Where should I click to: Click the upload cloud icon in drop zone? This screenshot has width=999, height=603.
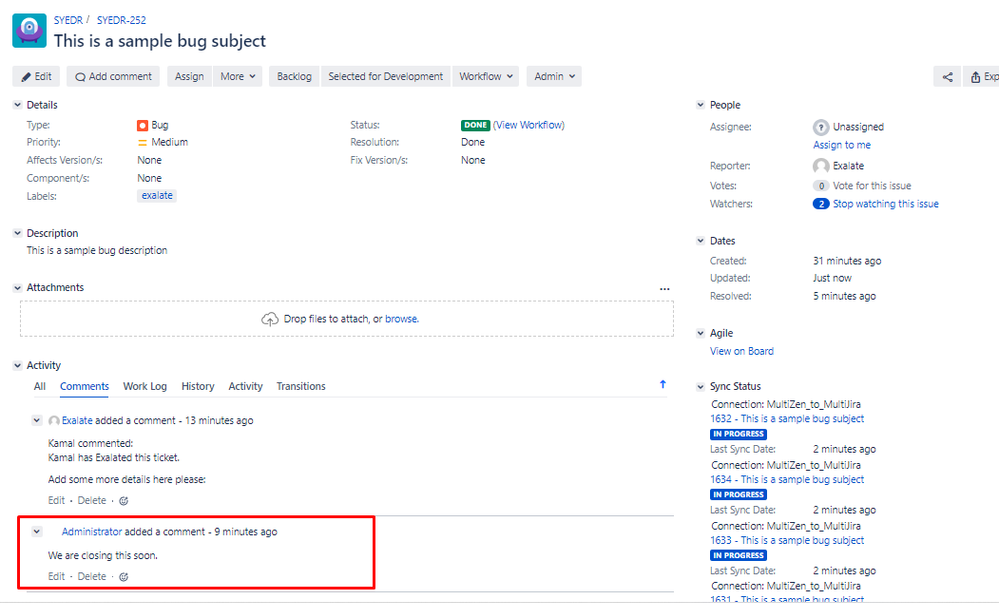coord(270,319)
